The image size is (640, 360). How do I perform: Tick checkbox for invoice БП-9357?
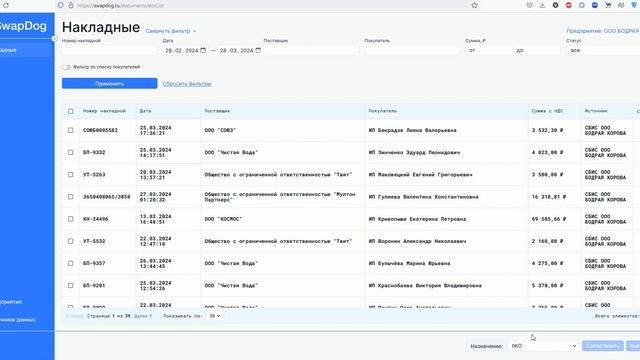coord(71,263)
